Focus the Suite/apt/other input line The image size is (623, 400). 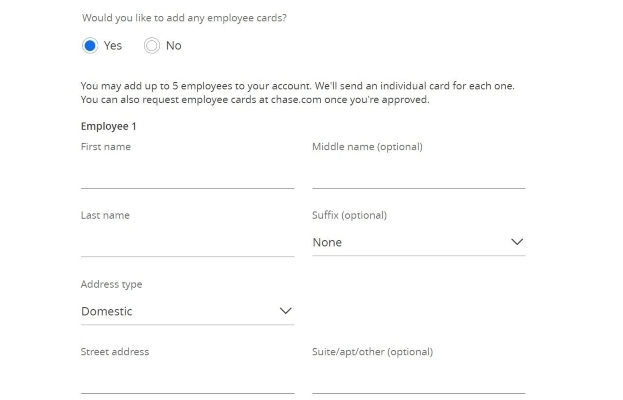pyautogui.click(x=418, y=380)
